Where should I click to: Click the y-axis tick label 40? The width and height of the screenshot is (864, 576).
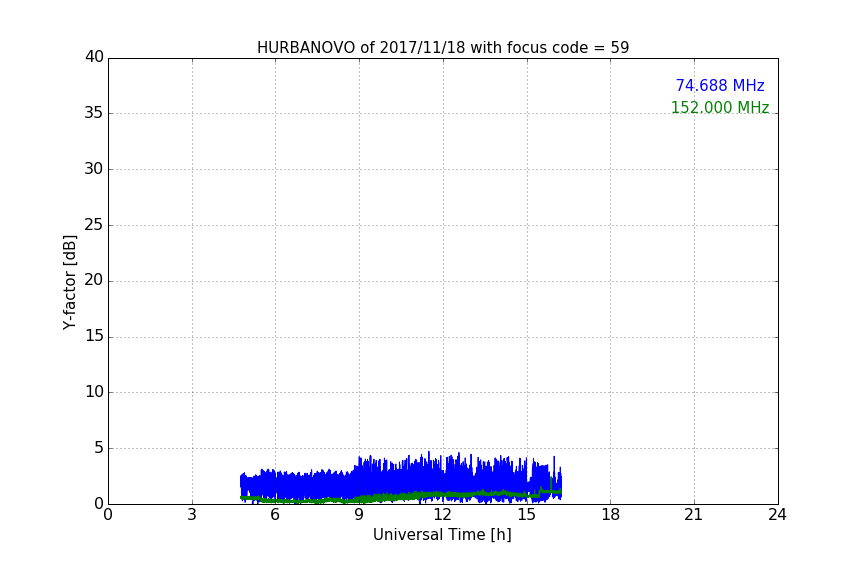(x=94, y=57)
